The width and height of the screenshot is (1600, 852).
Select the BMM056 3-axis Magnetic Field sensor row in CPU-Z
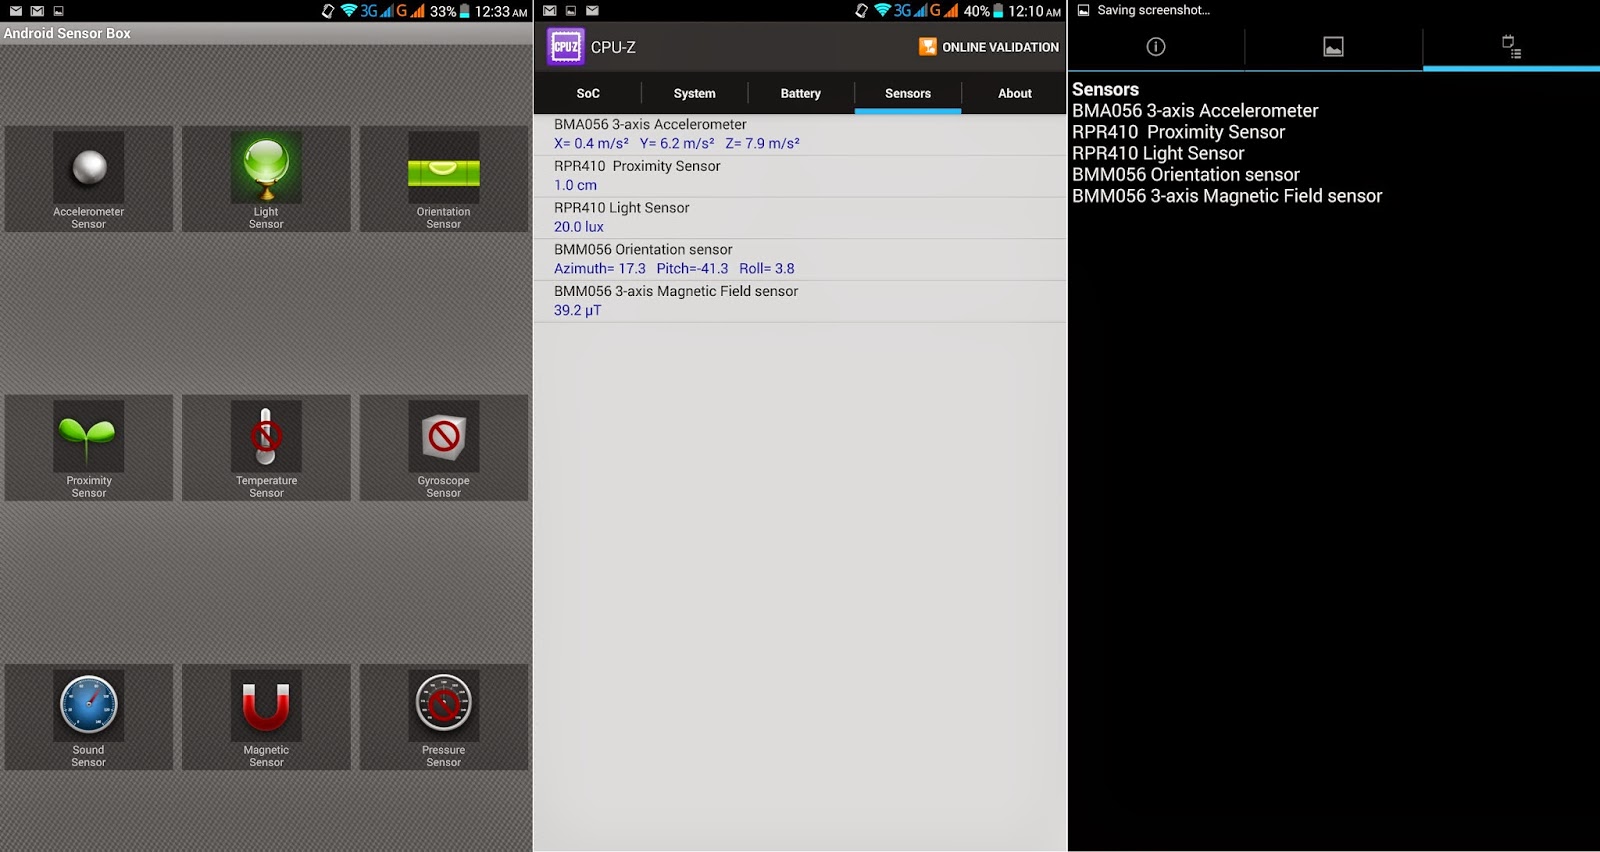tap(800, 301)
